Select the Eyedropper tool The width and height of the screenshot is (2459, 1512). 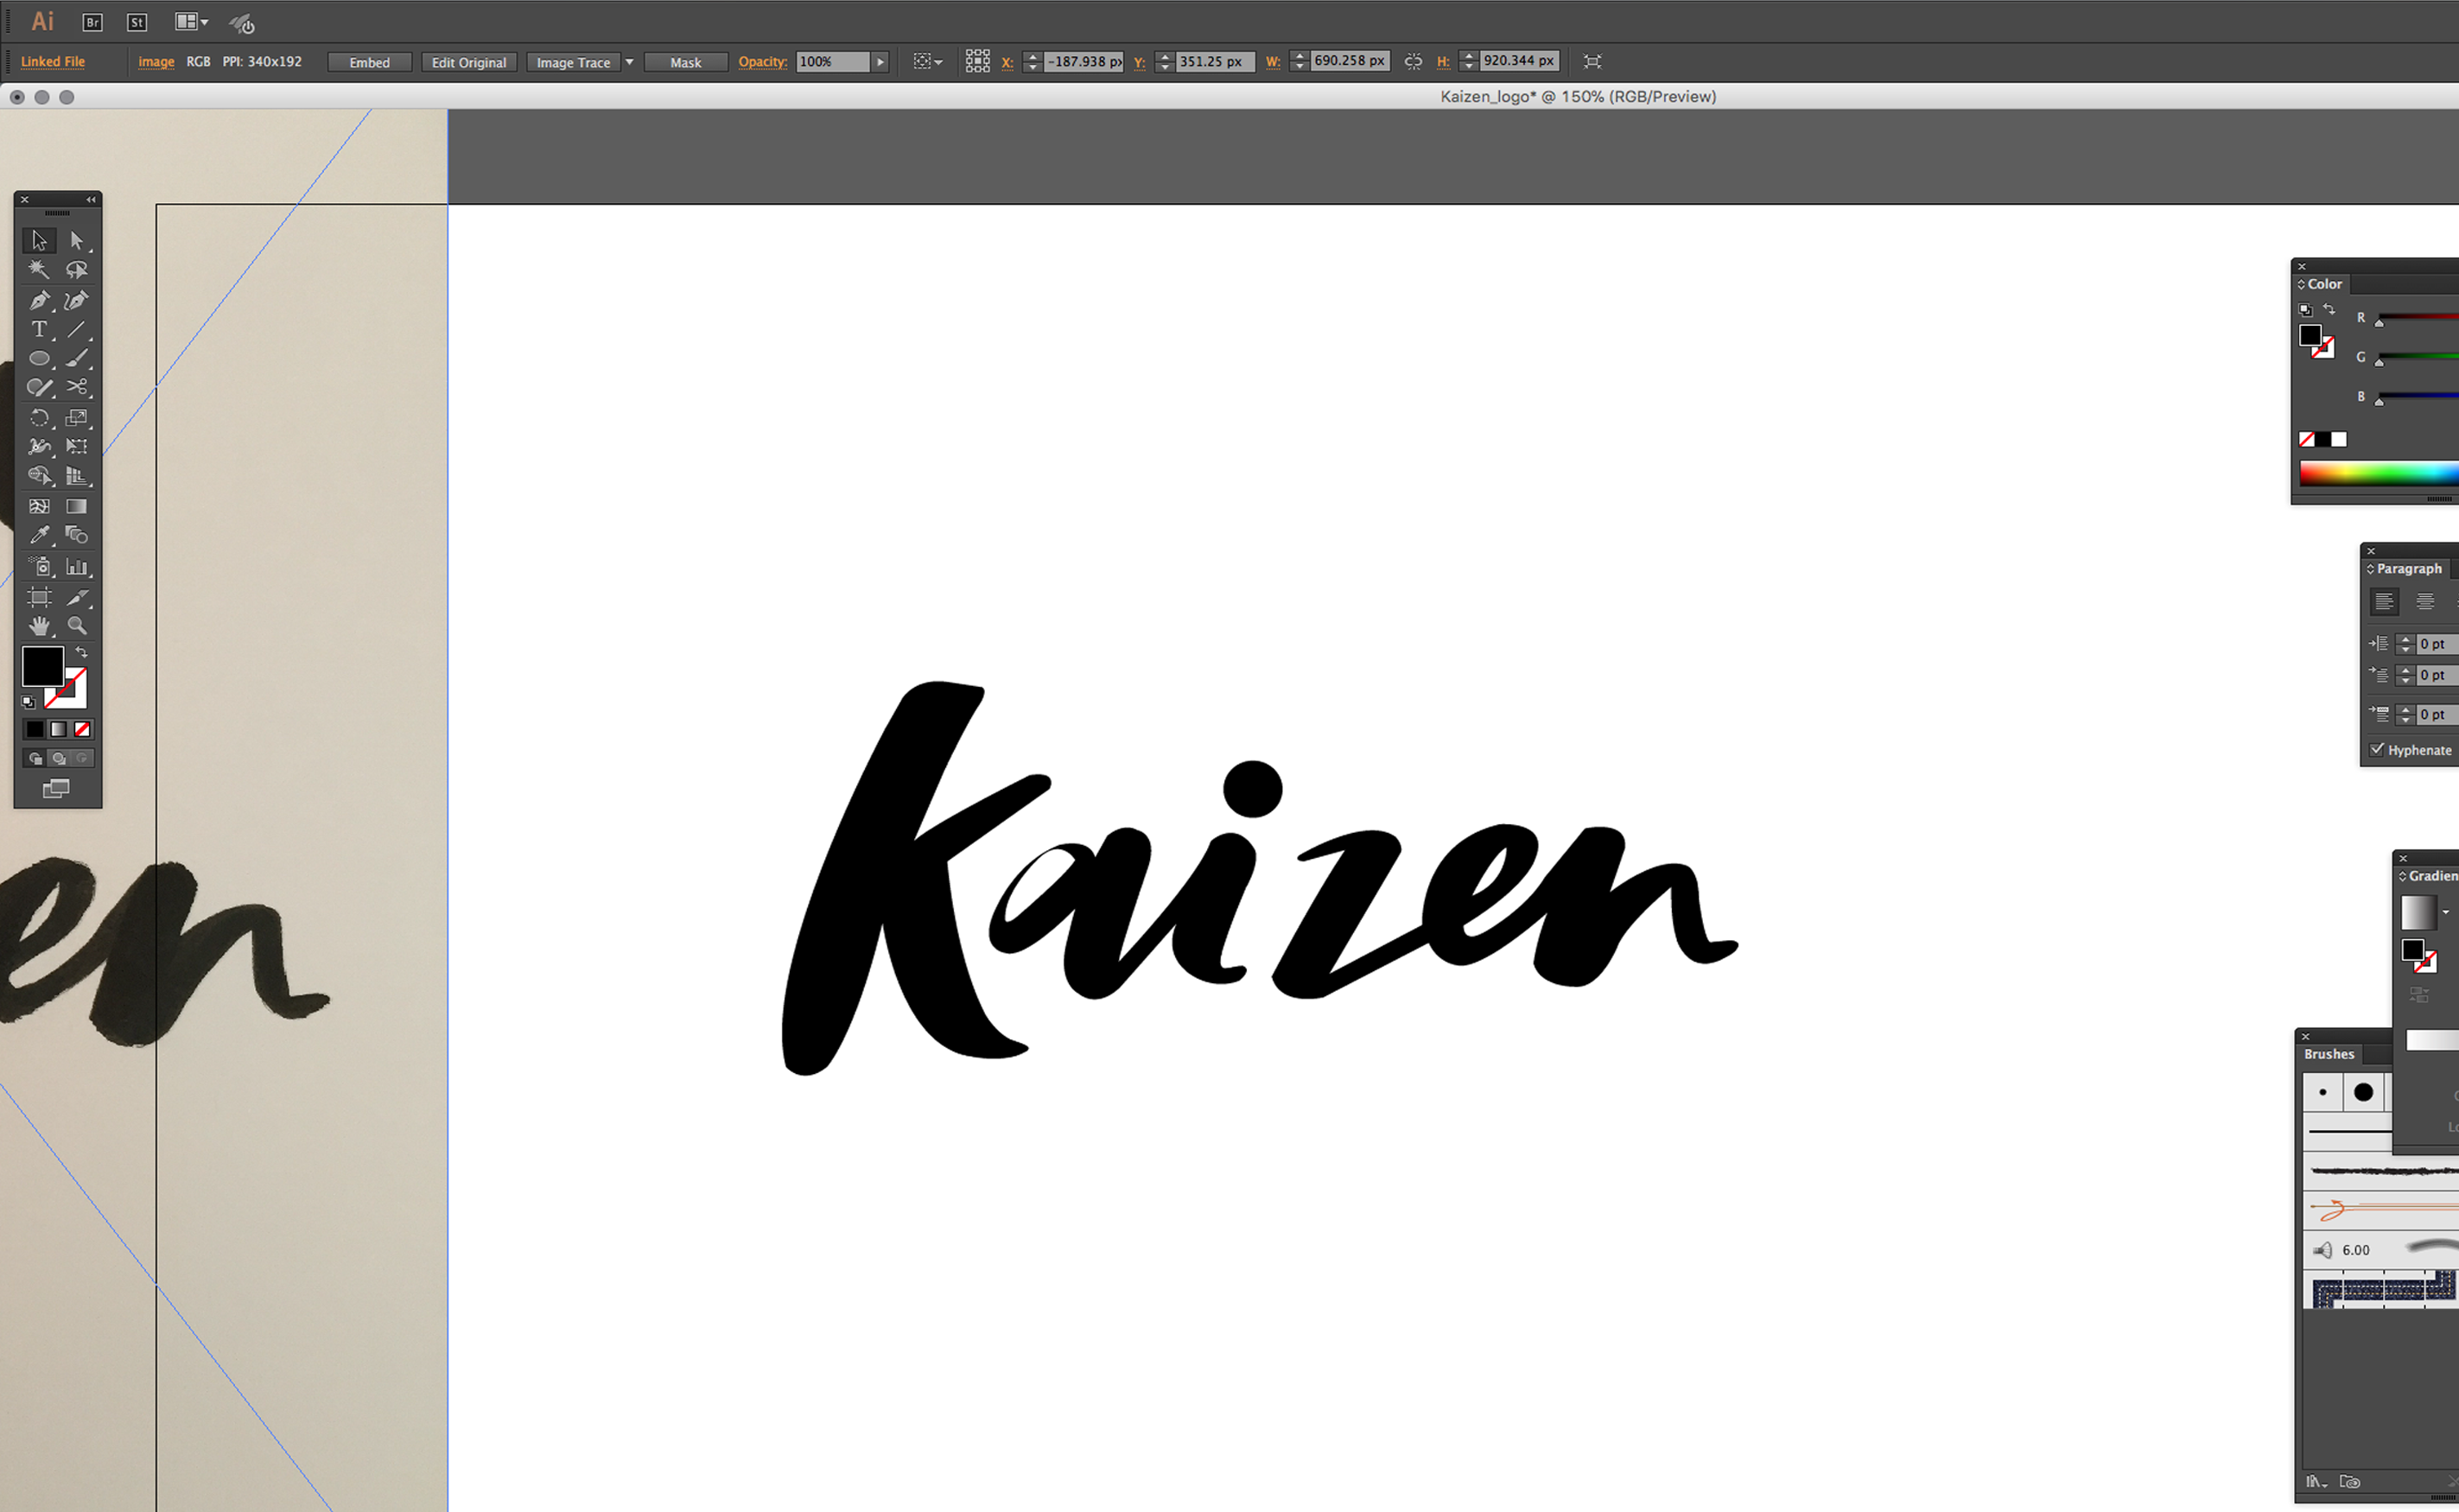(x=39, y=535)
